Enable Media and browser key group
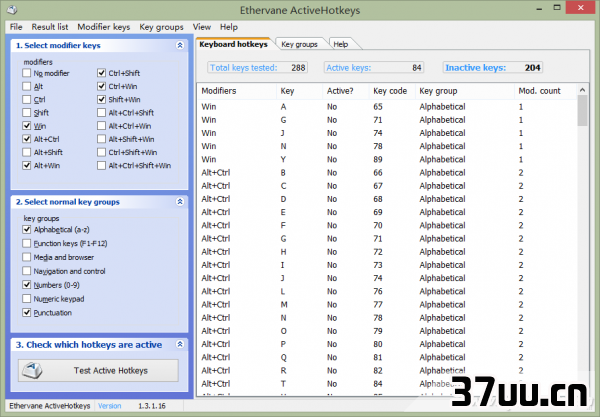Viewport: 600px width, 417px height. pyautogui.click(x=26, y=257)
